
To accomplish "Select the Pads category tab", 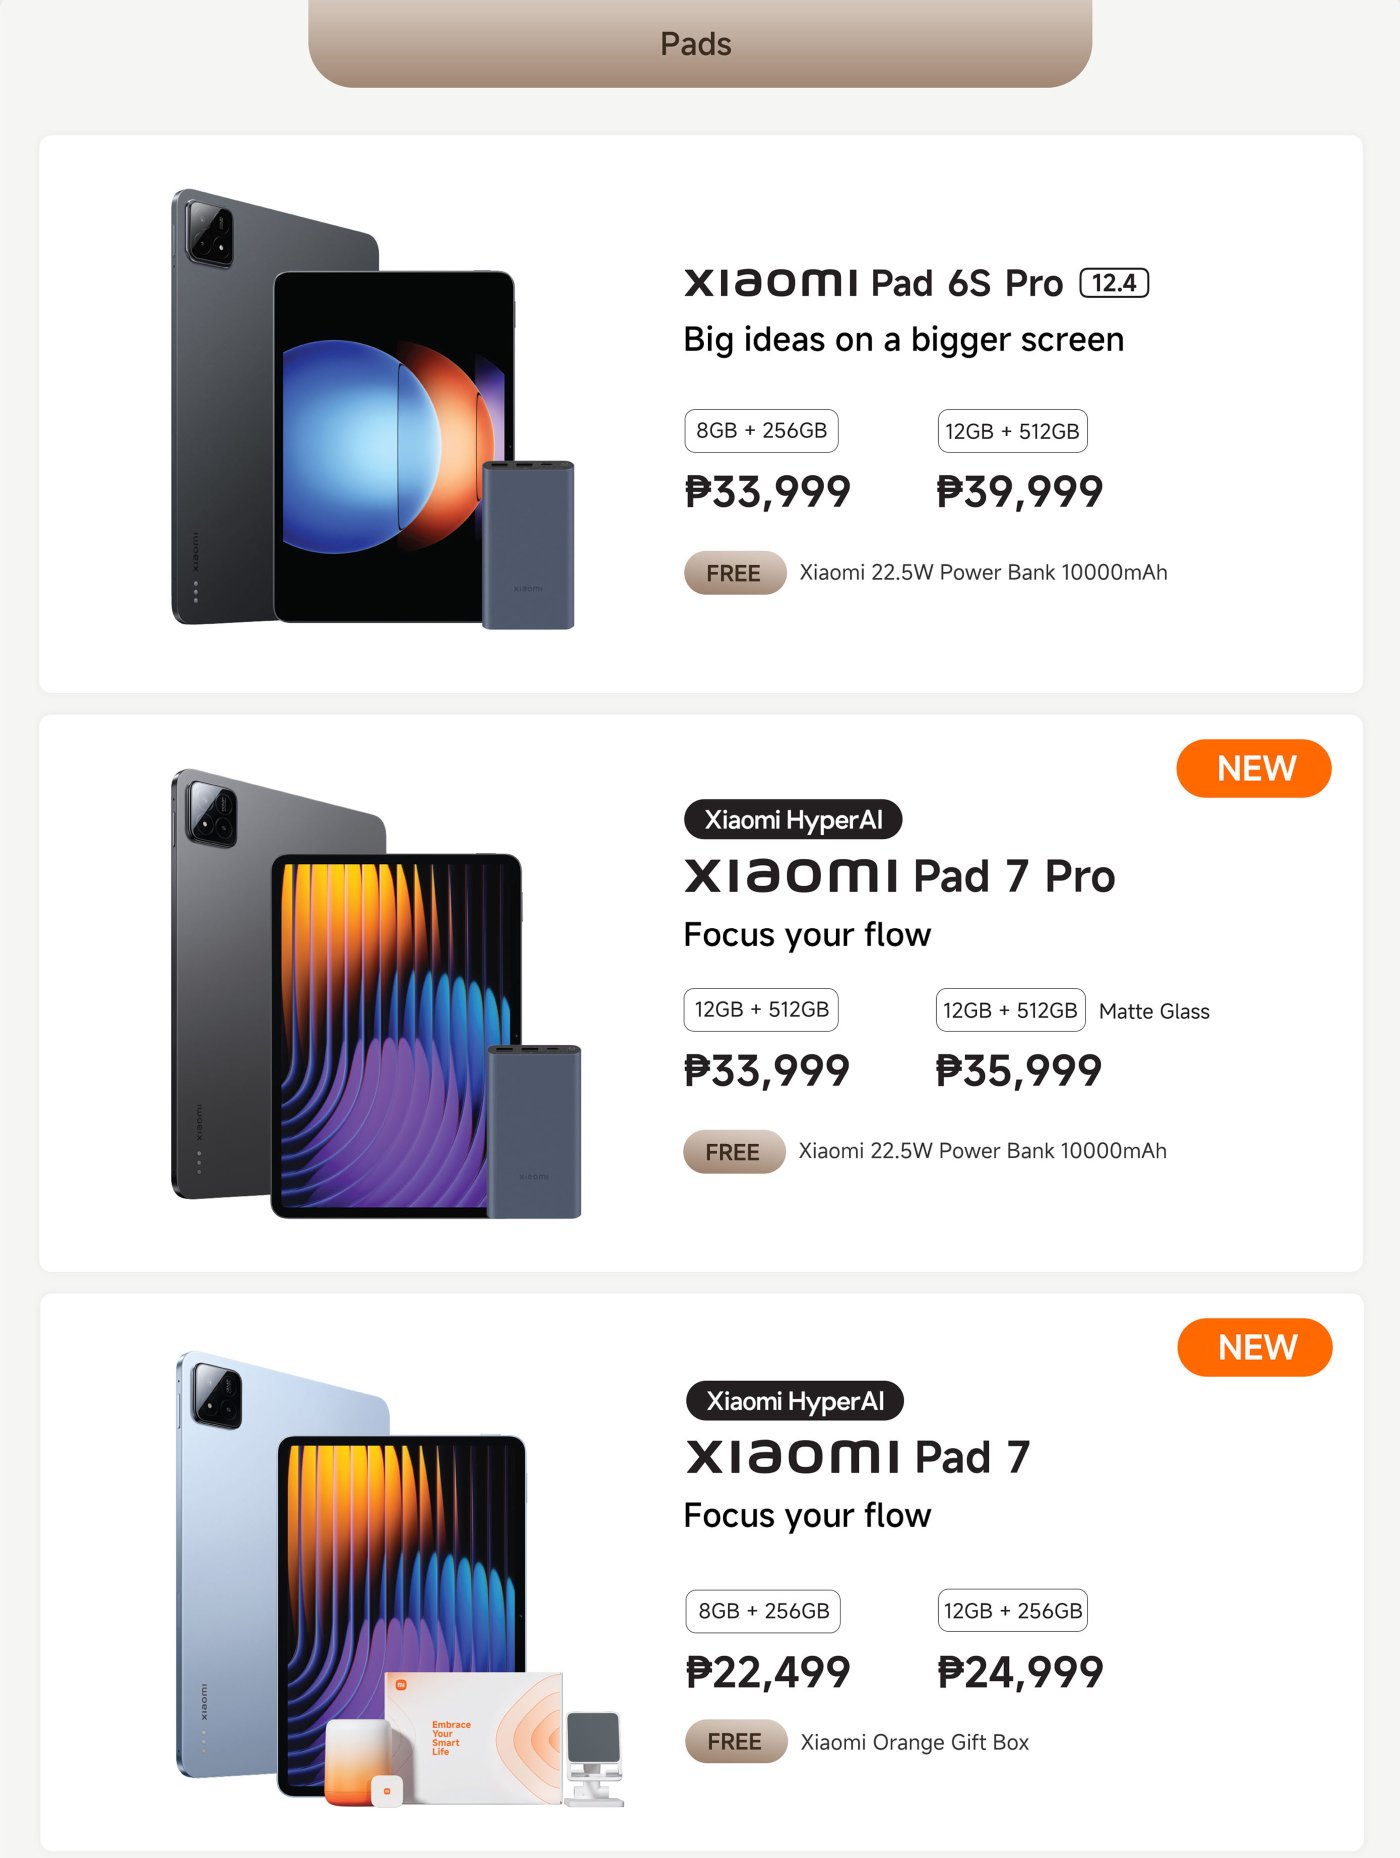I will point(700,43).
